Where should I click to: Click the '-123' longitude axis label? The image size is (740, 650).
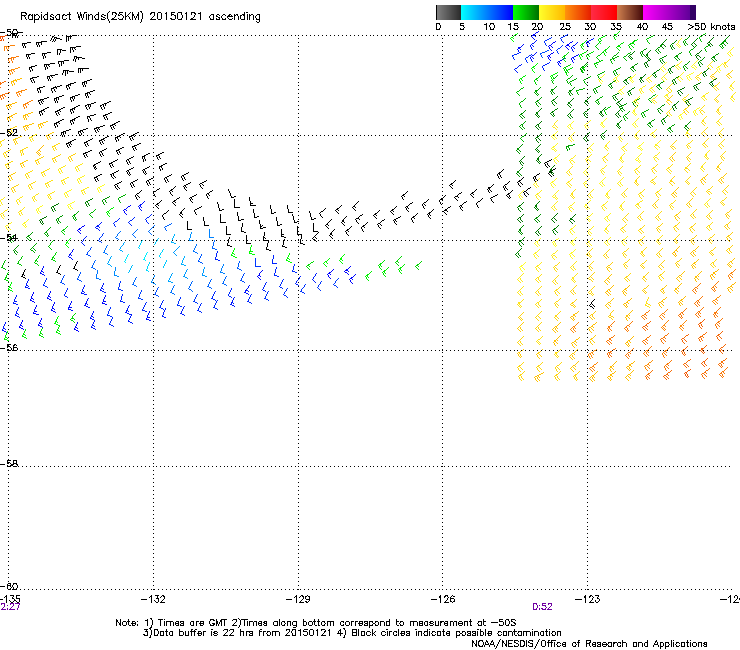[x=588, y=599]
